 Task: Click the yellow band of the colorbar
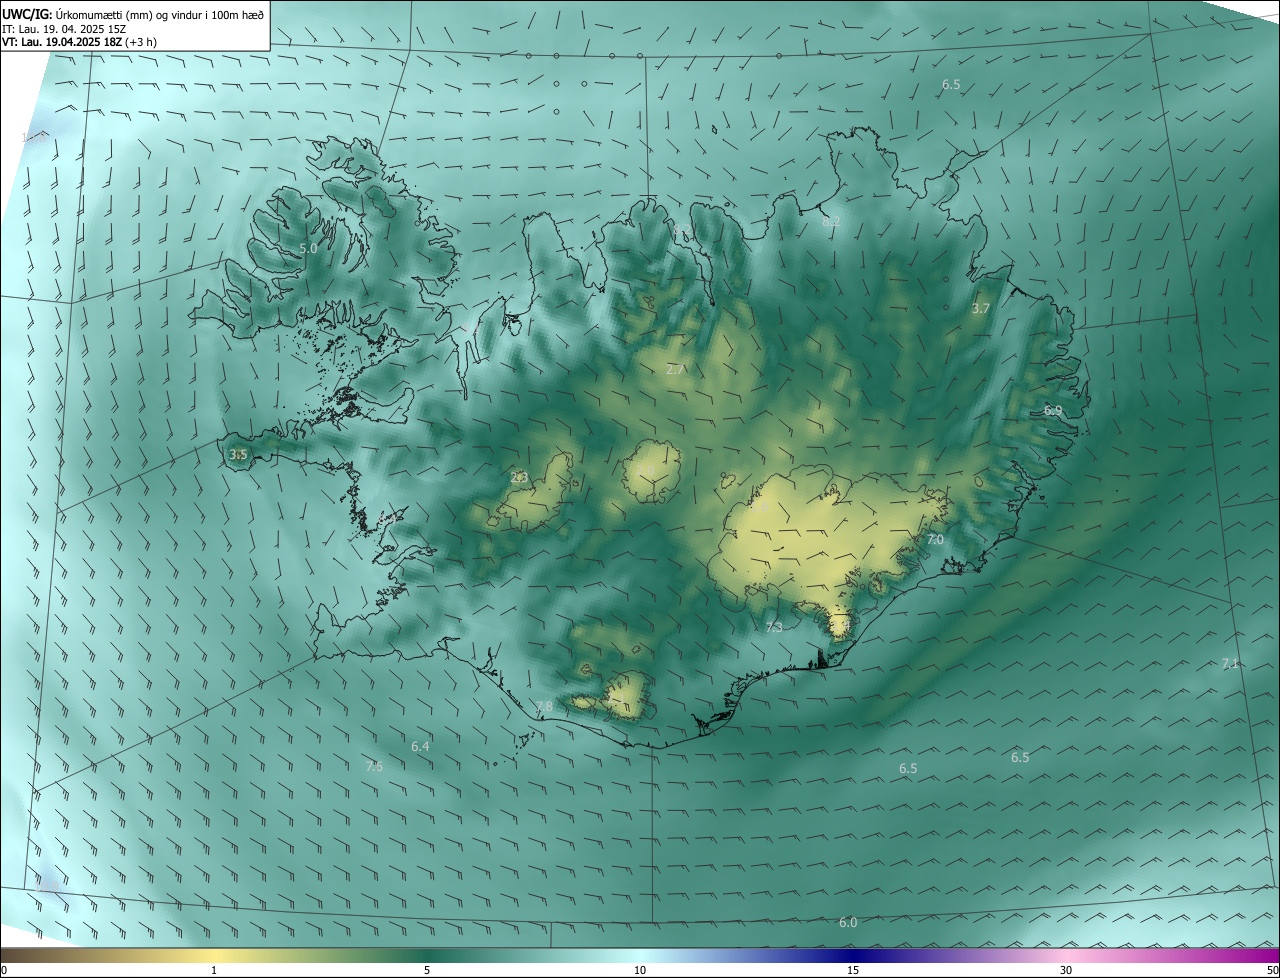(x=214, y=956)
